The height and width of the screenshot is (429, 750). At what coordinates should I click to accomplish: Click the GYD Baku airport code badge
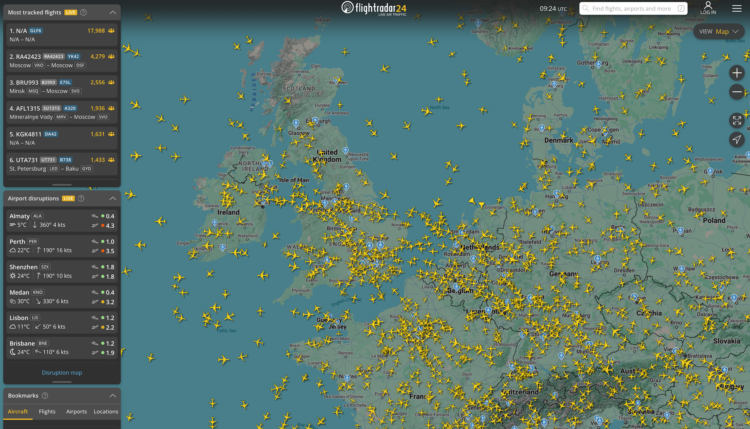[x=87, y=169]
